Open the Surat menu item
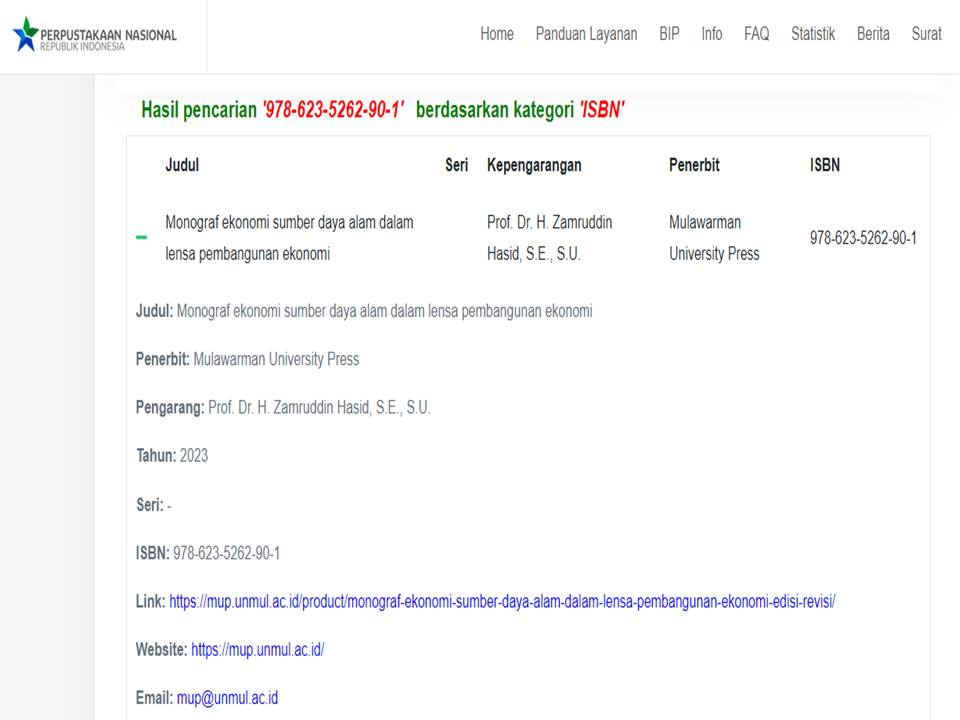Viewport: 960px width, 720px height. click(x=926, y=34)
